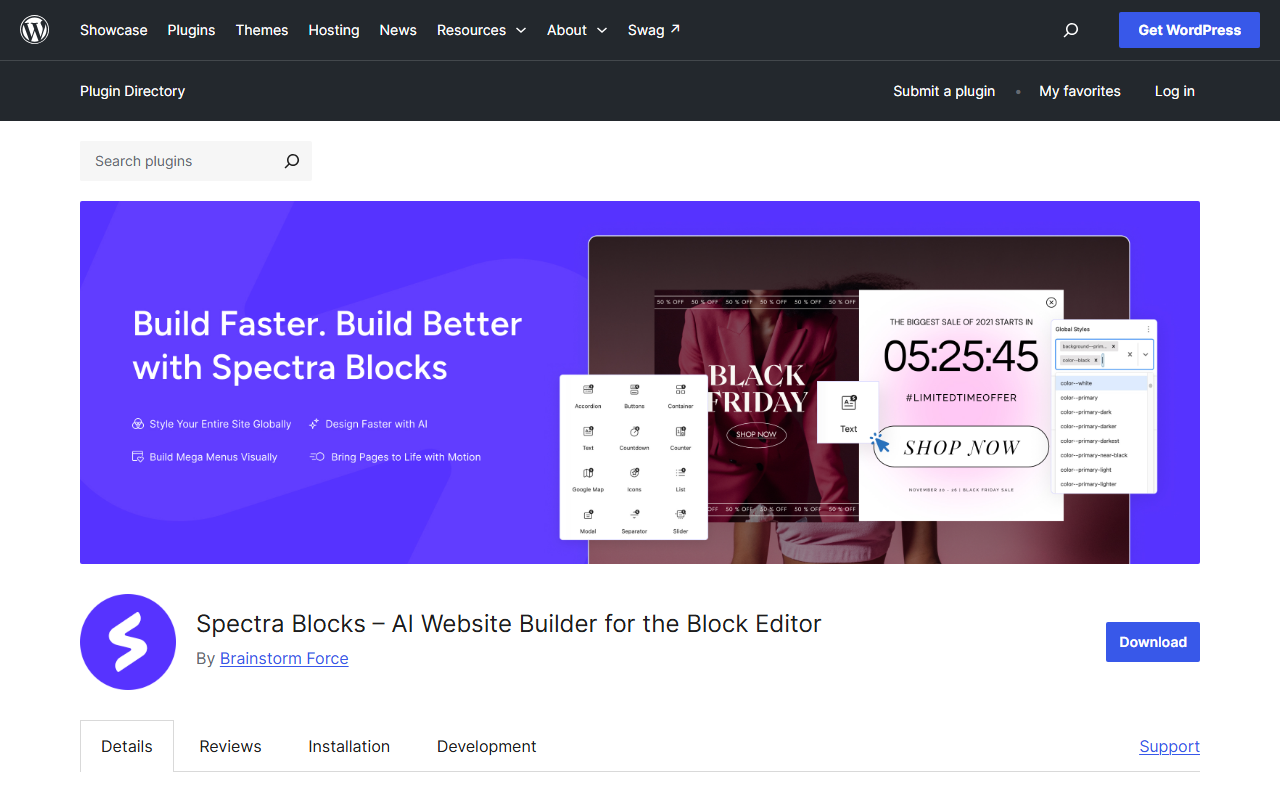The image size is (1280, 800).
Task: Open the Plugin Directory link
Action: (132, 91)
